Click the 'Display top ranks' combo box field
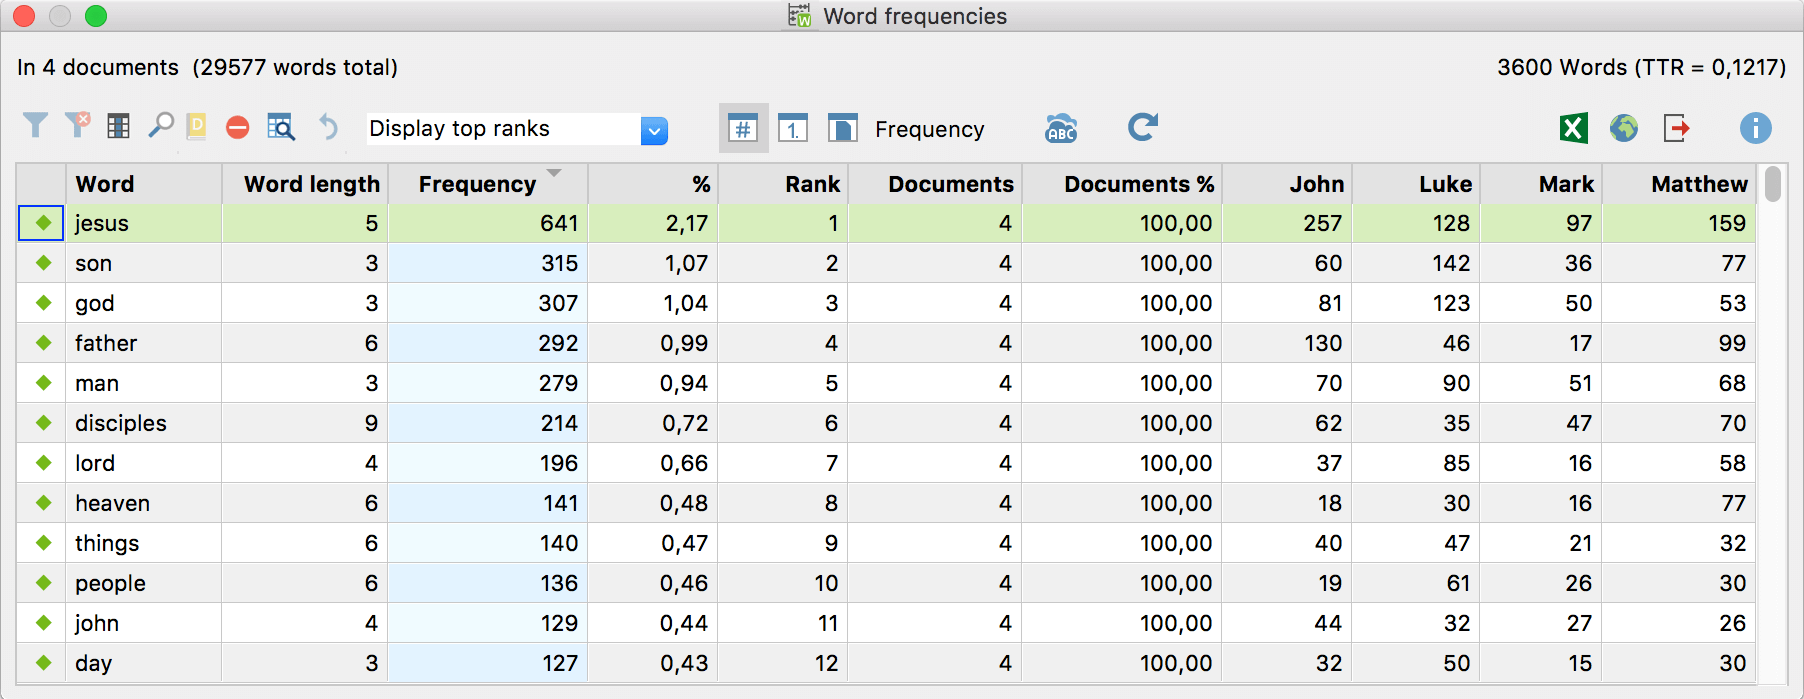 (517, 129)
